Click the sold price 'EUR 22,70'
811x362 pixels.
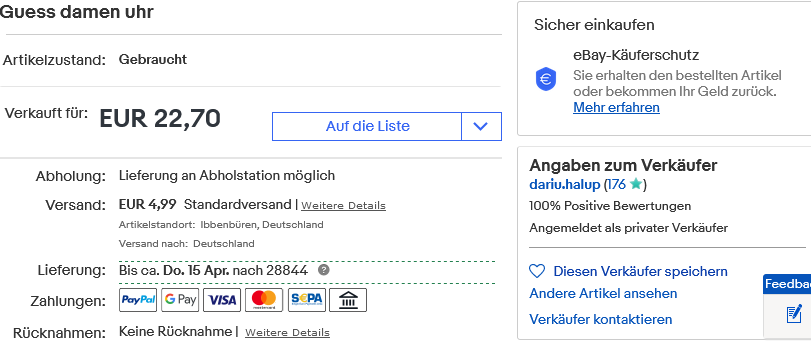160,119
